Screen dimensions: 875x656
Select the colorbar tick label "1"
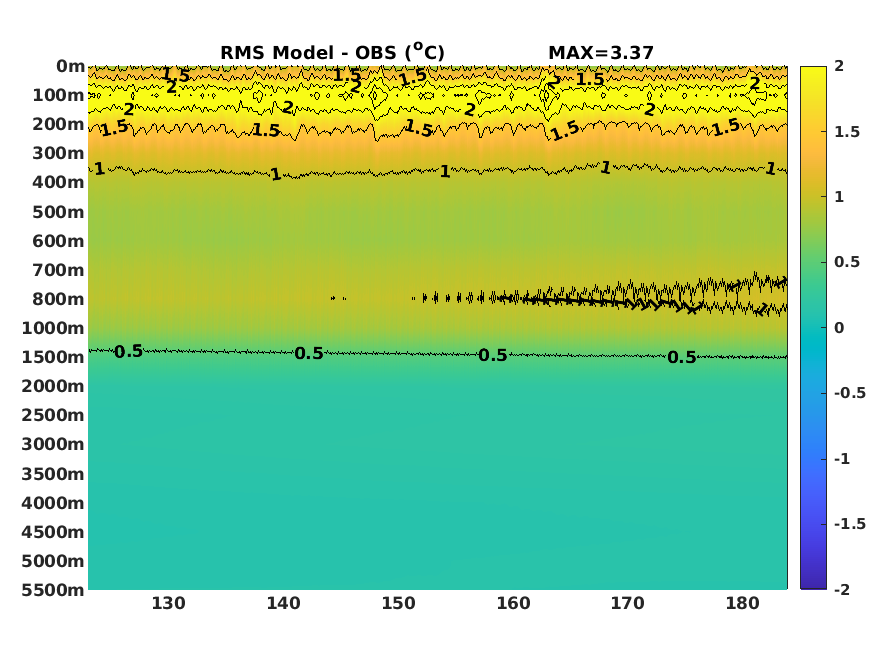coord(839,197)
